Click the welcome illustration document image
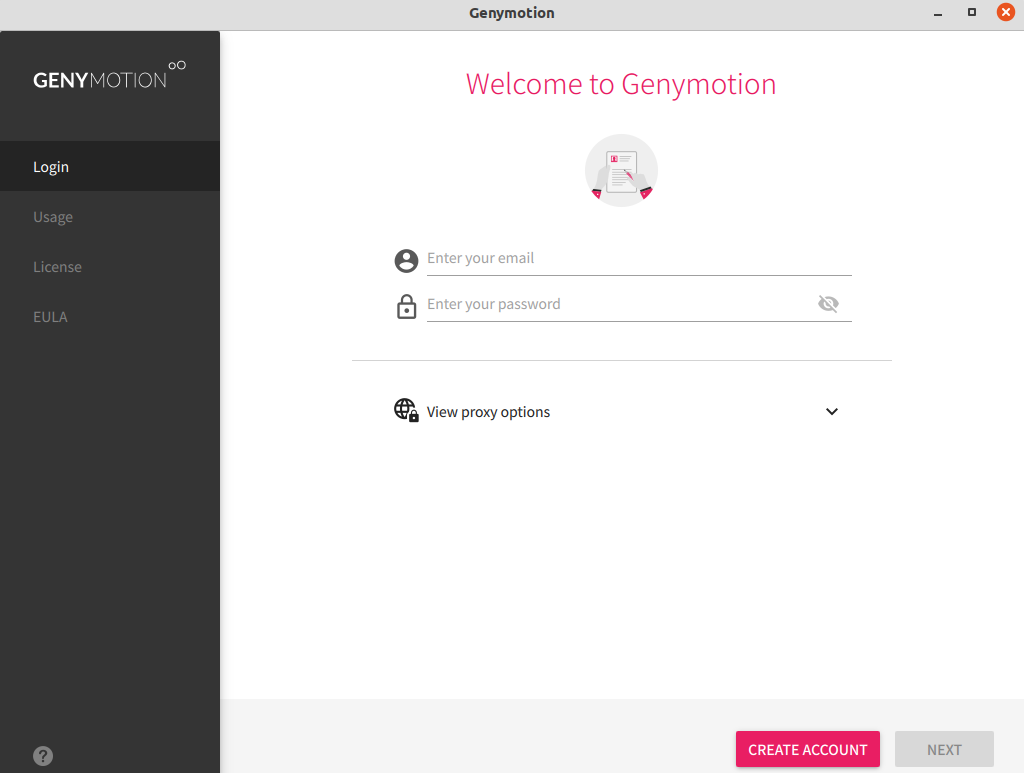 click(621, 170)
